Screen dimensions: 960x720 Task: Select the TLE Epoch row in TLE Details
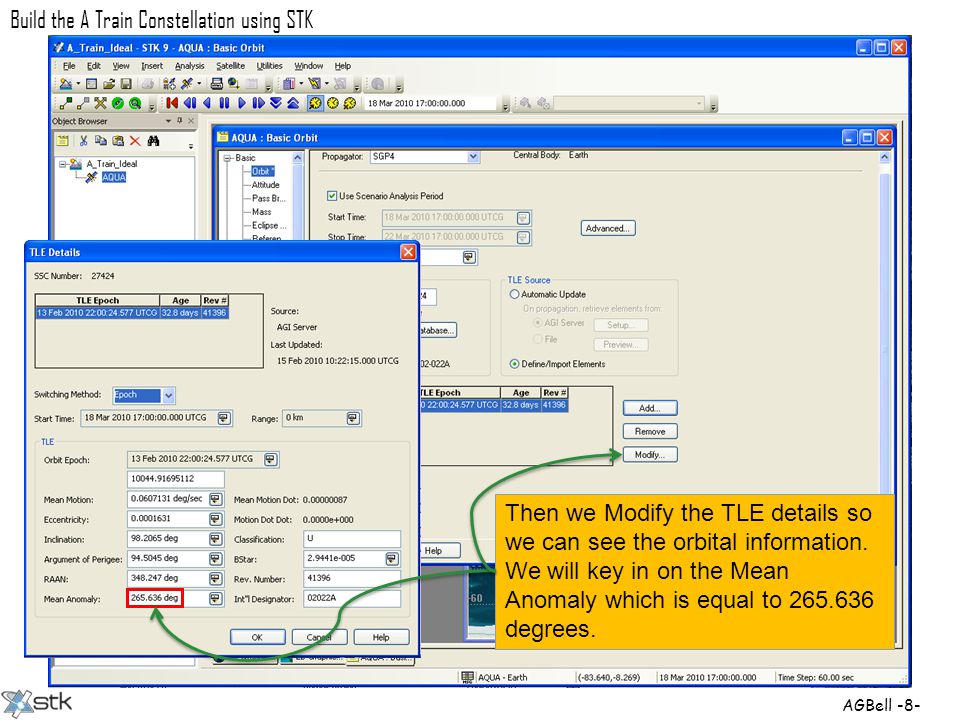132,313
